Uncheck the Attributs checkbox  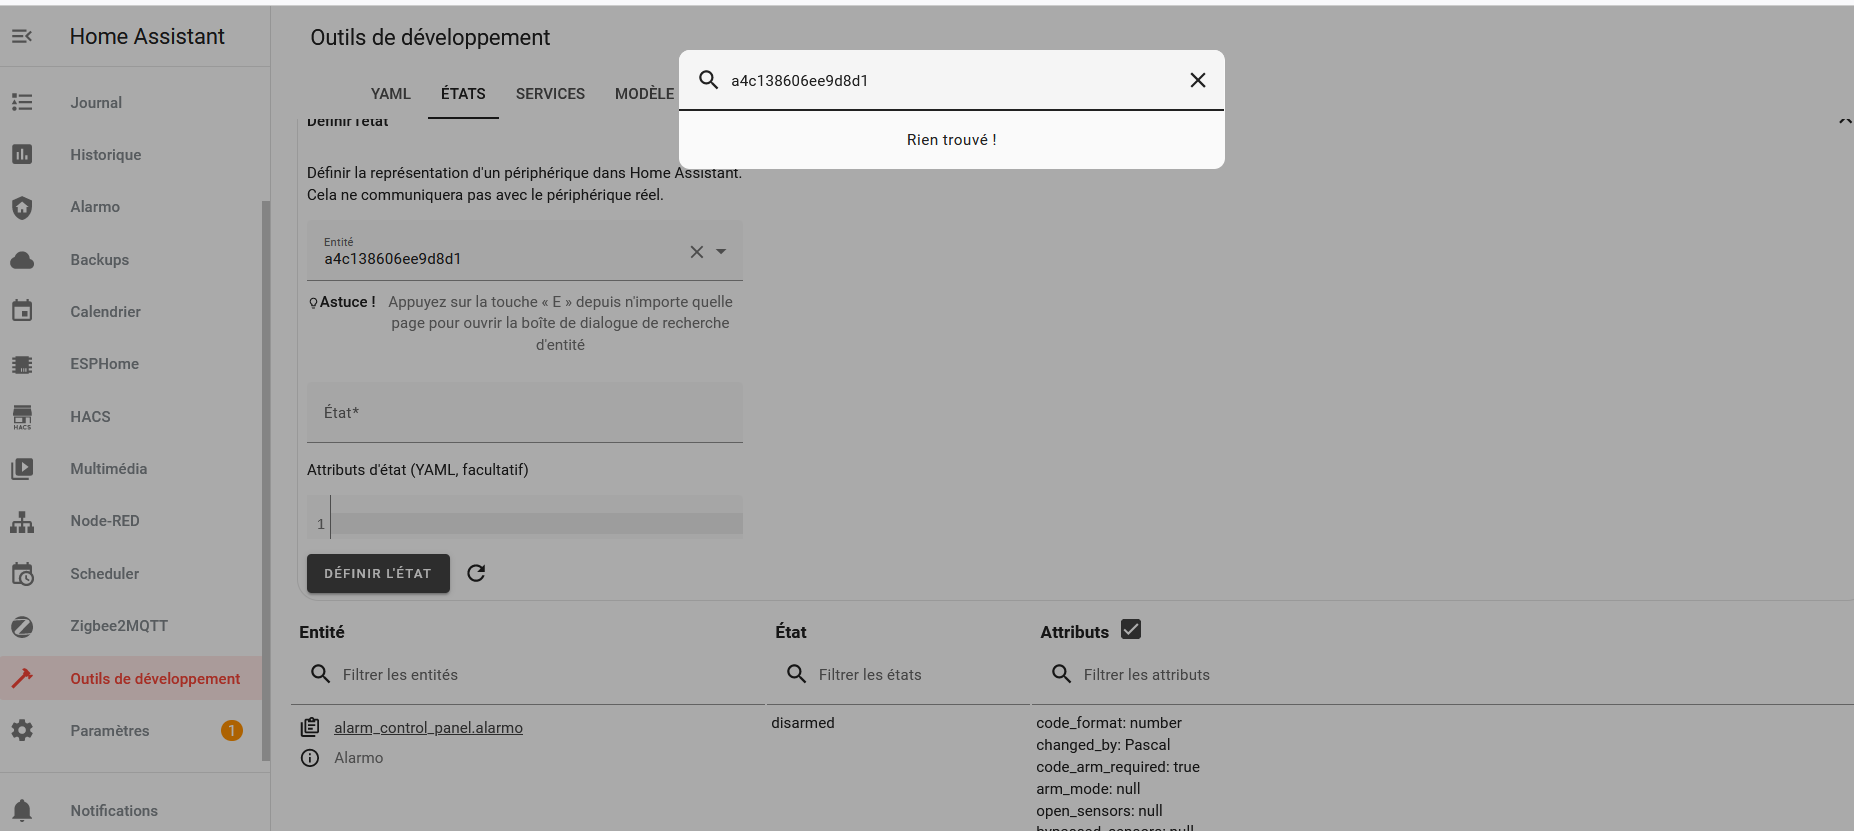[x=1131, y=630]
